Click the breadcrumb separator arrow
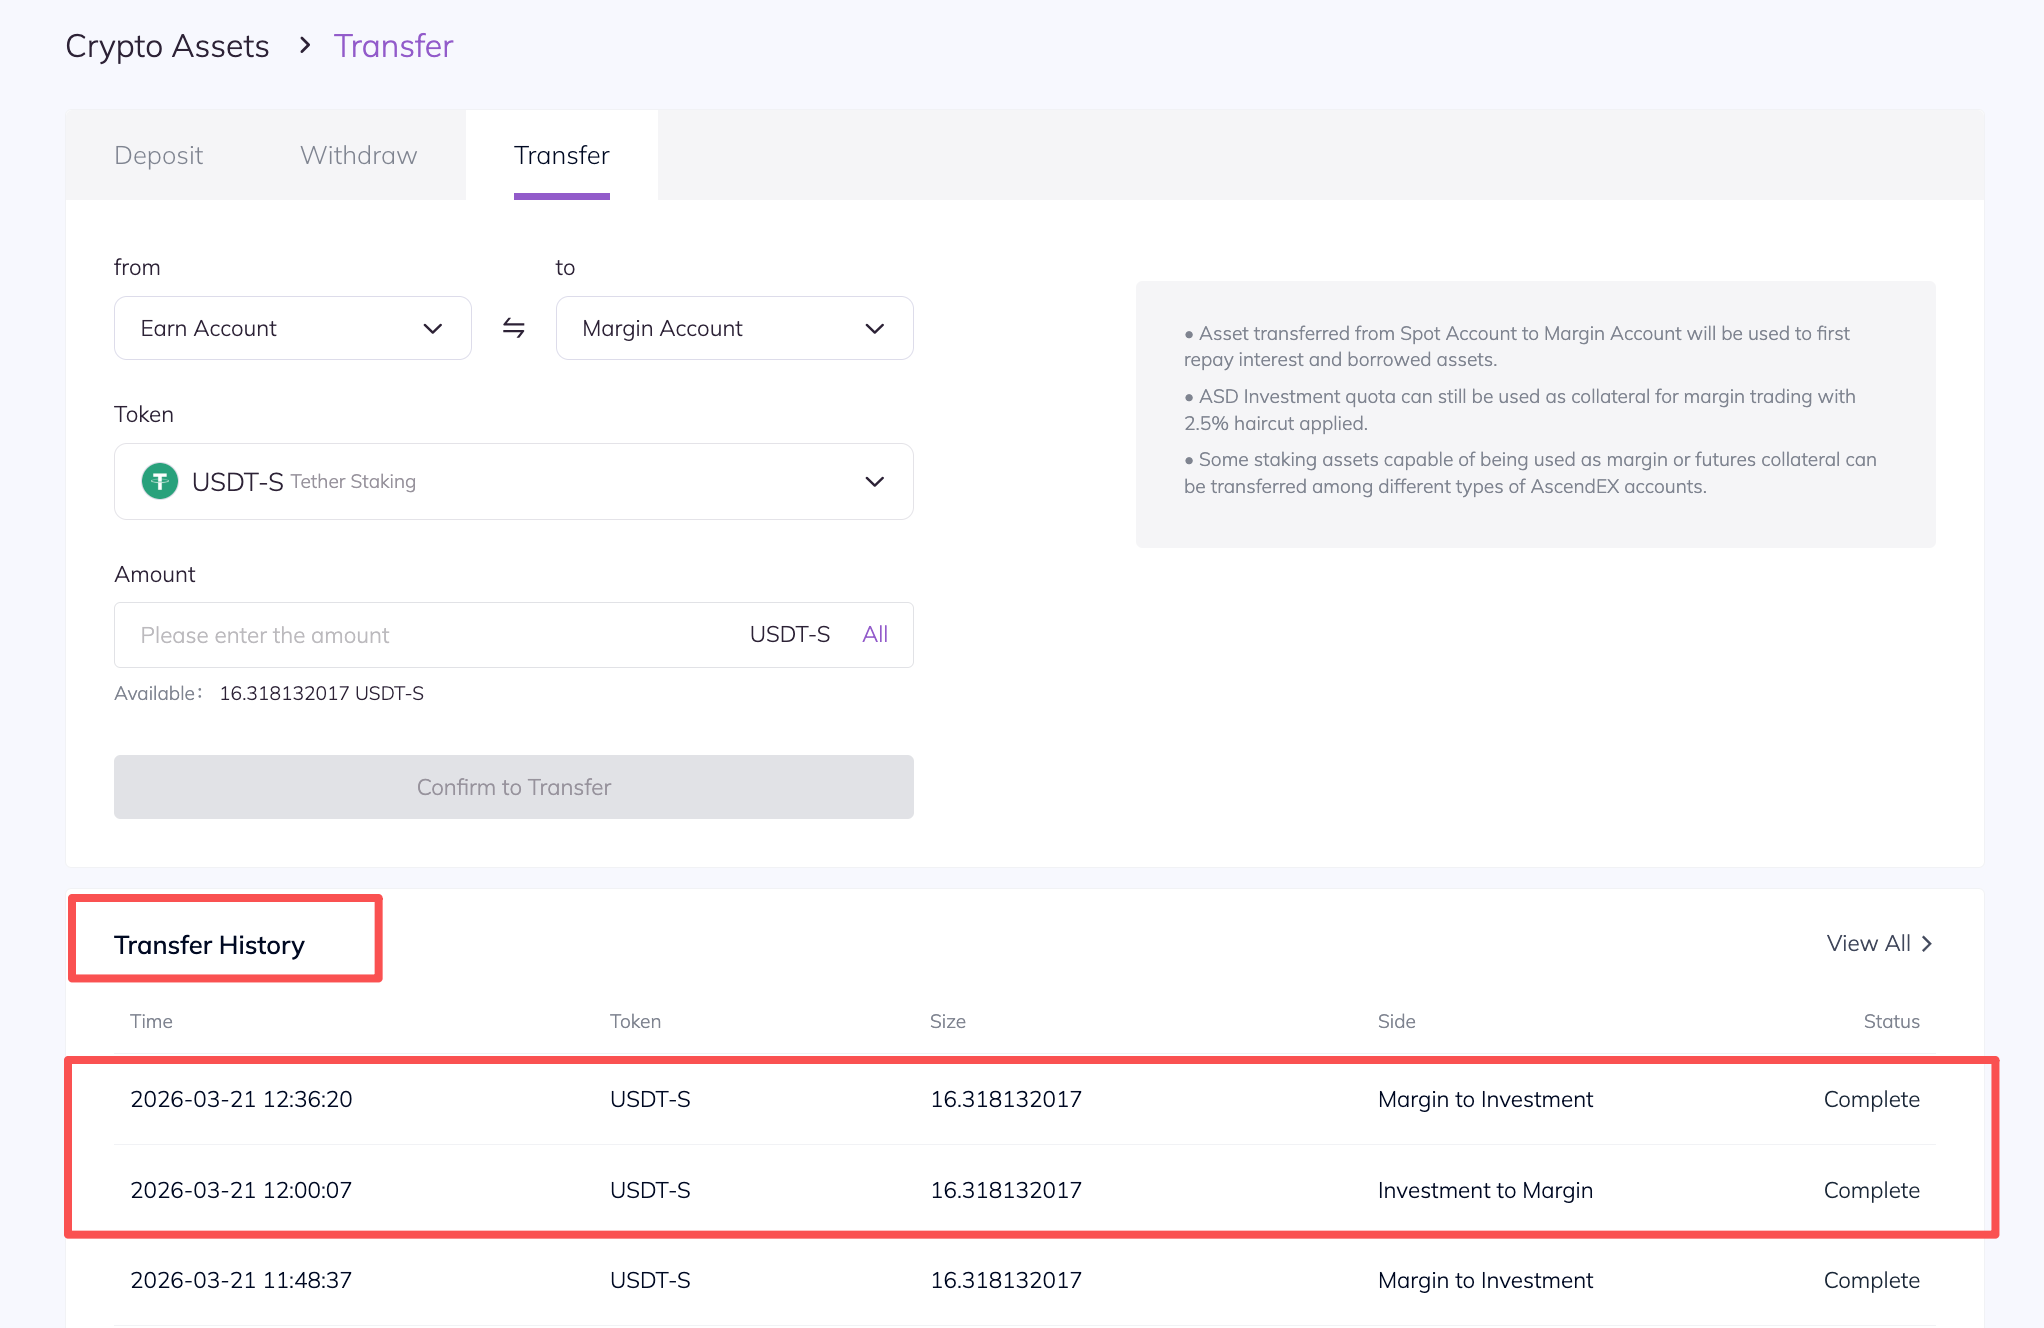 pyautogui.click(x=305, y=46)
